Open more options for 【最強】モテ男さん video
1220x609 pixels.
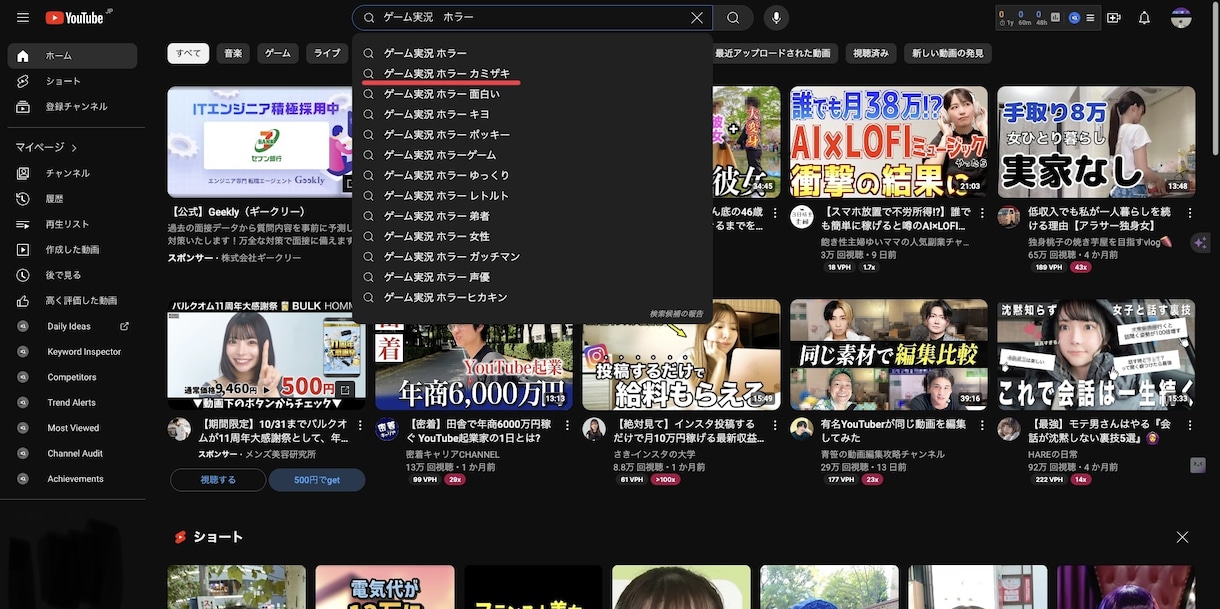pos(1191,426)
